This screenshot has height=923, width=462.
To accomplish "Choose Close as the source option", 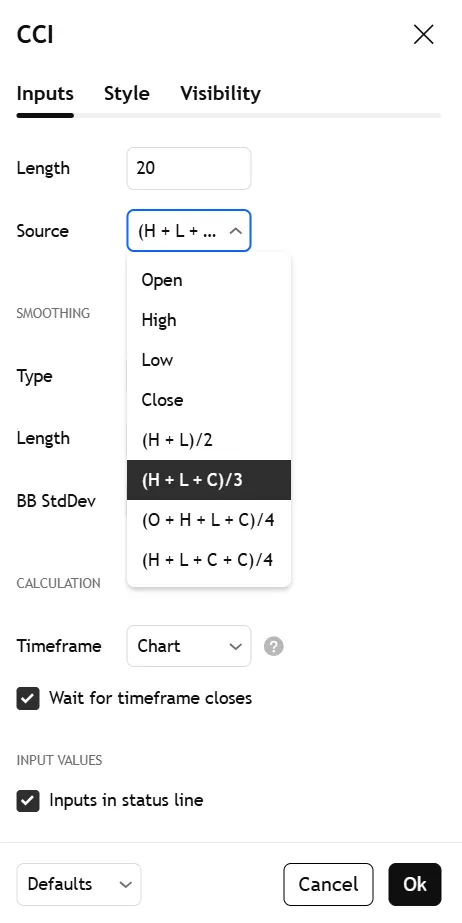I will (209, 400).
